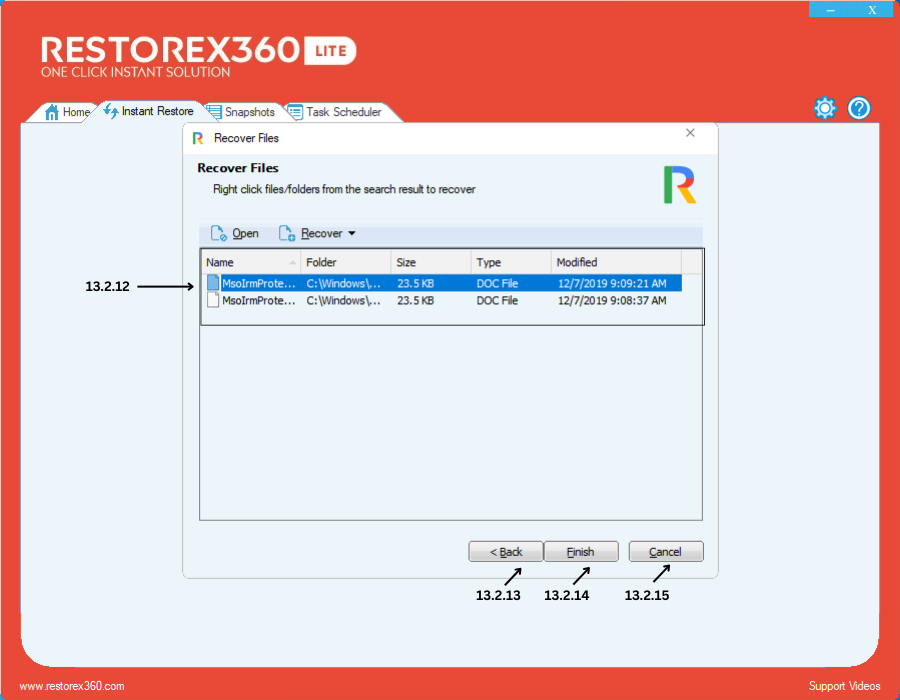Image resolution: width=900 pixels, height=700 pixels.
Task: Click the Recover toolbar icon
Action: 286,234
